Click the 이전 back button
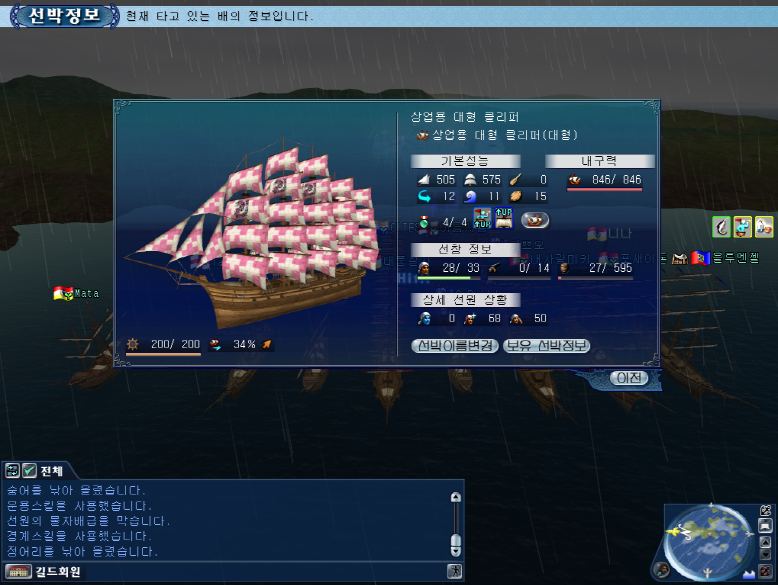Image resolution: width=778 pixels, height=585 pixels. (629, 378)
